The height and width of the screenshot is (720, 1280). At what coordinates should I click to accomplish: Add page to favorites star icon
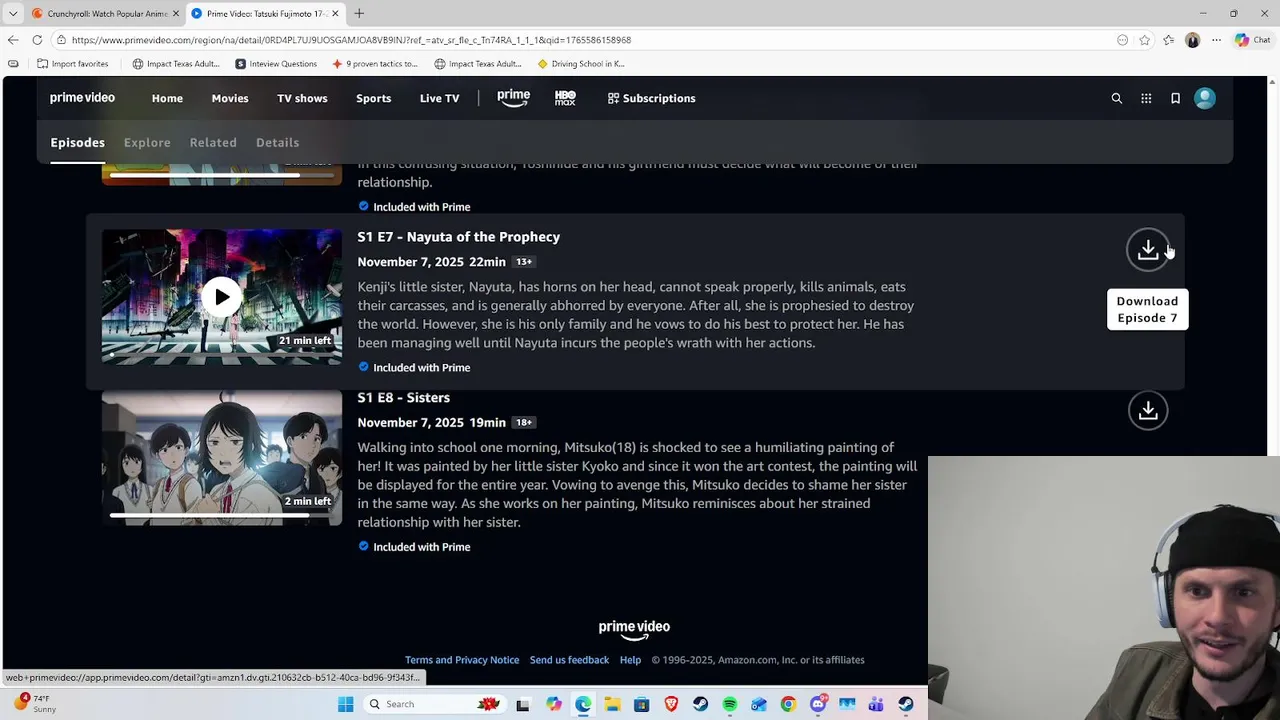coord(1144,40)
